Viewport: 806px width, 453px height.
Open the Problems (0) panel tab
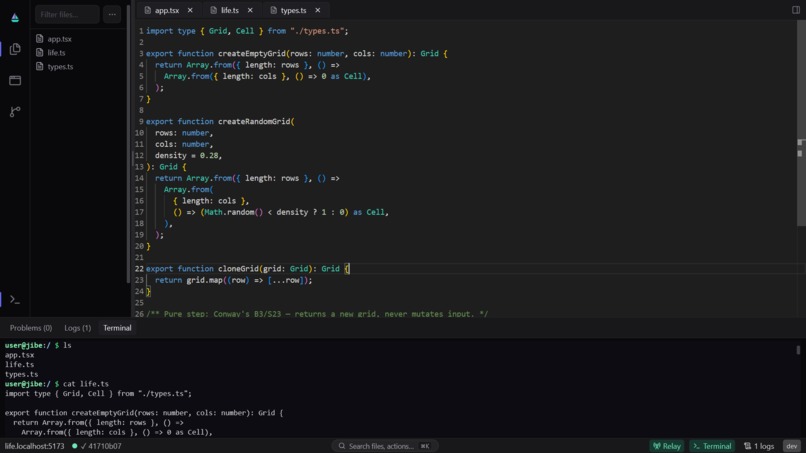pos(31,328)
